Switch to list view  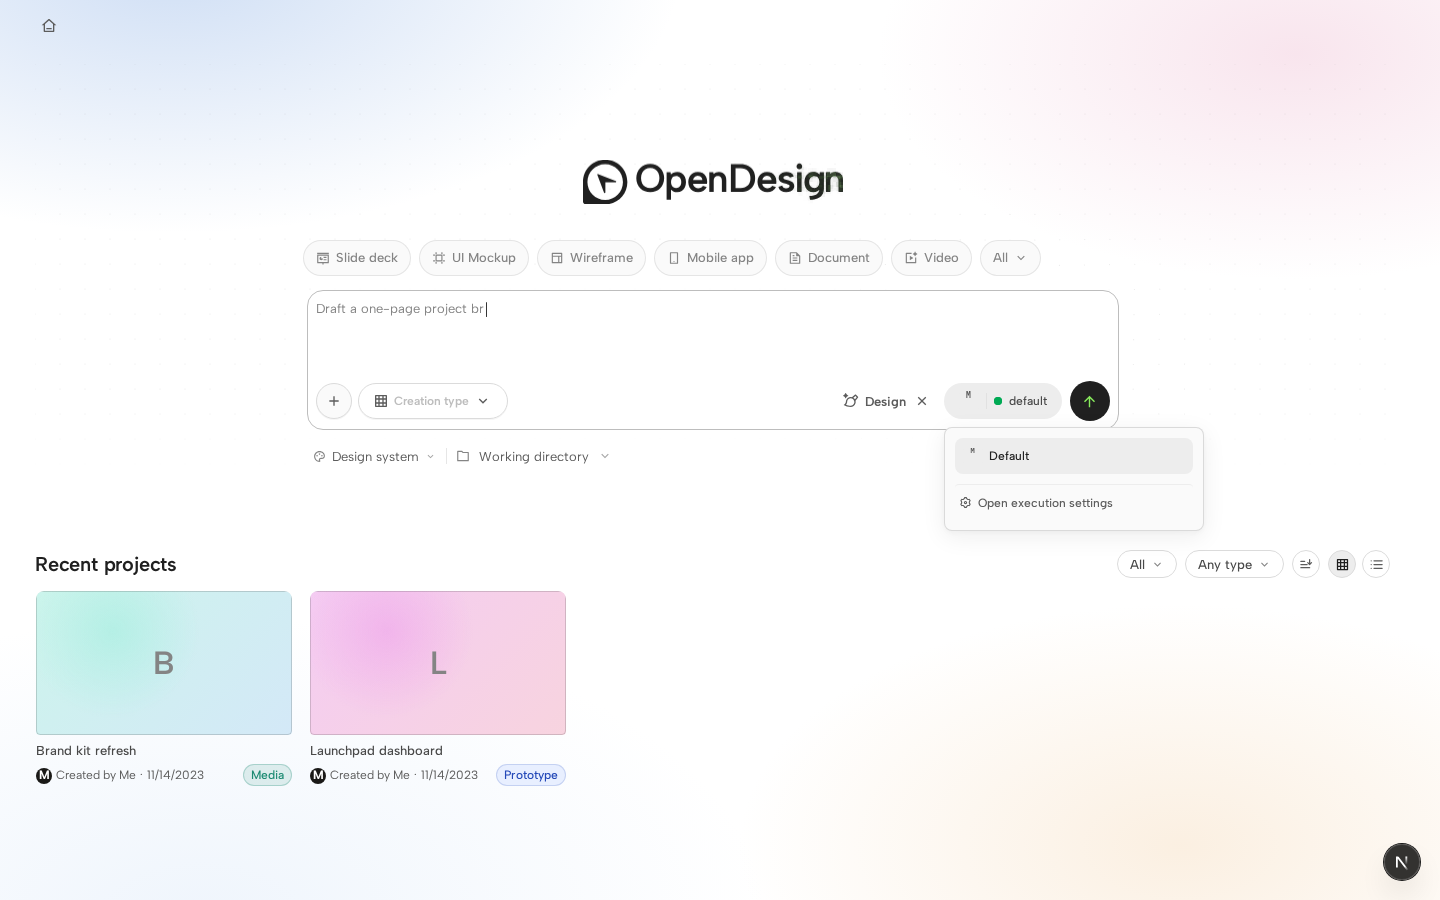[1376, 564]
